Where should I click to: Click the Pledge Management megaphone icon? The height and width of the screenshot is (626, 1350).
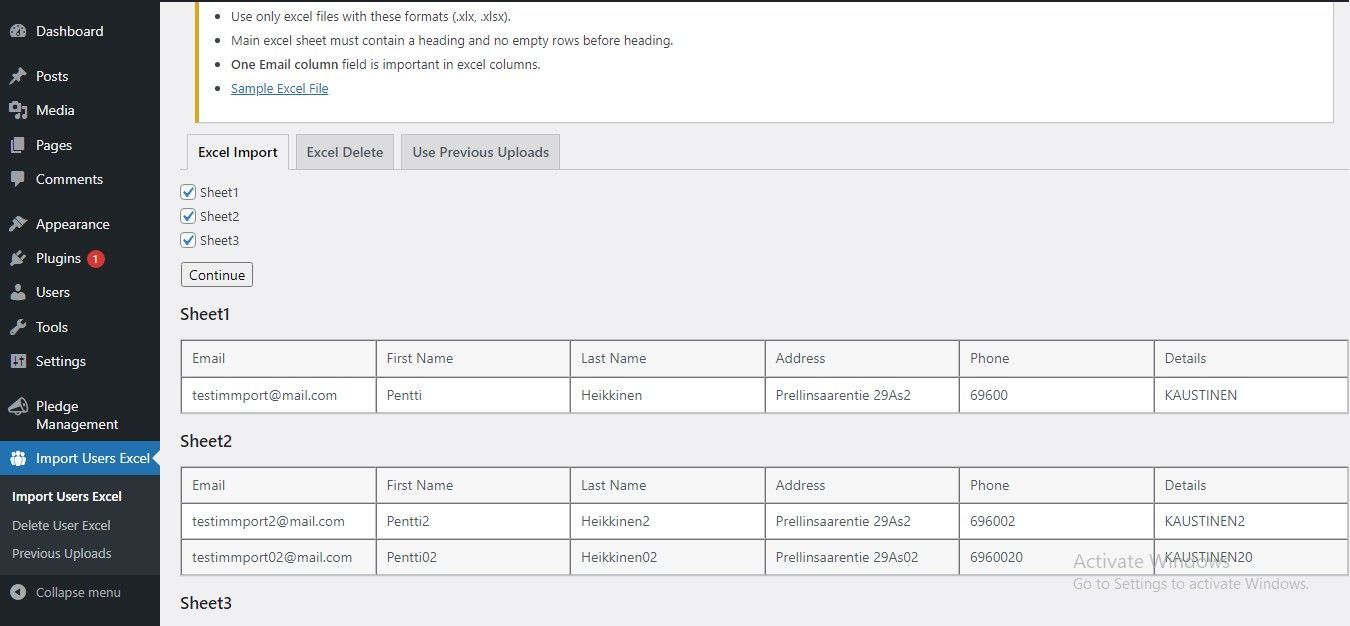tap(18, 406)
